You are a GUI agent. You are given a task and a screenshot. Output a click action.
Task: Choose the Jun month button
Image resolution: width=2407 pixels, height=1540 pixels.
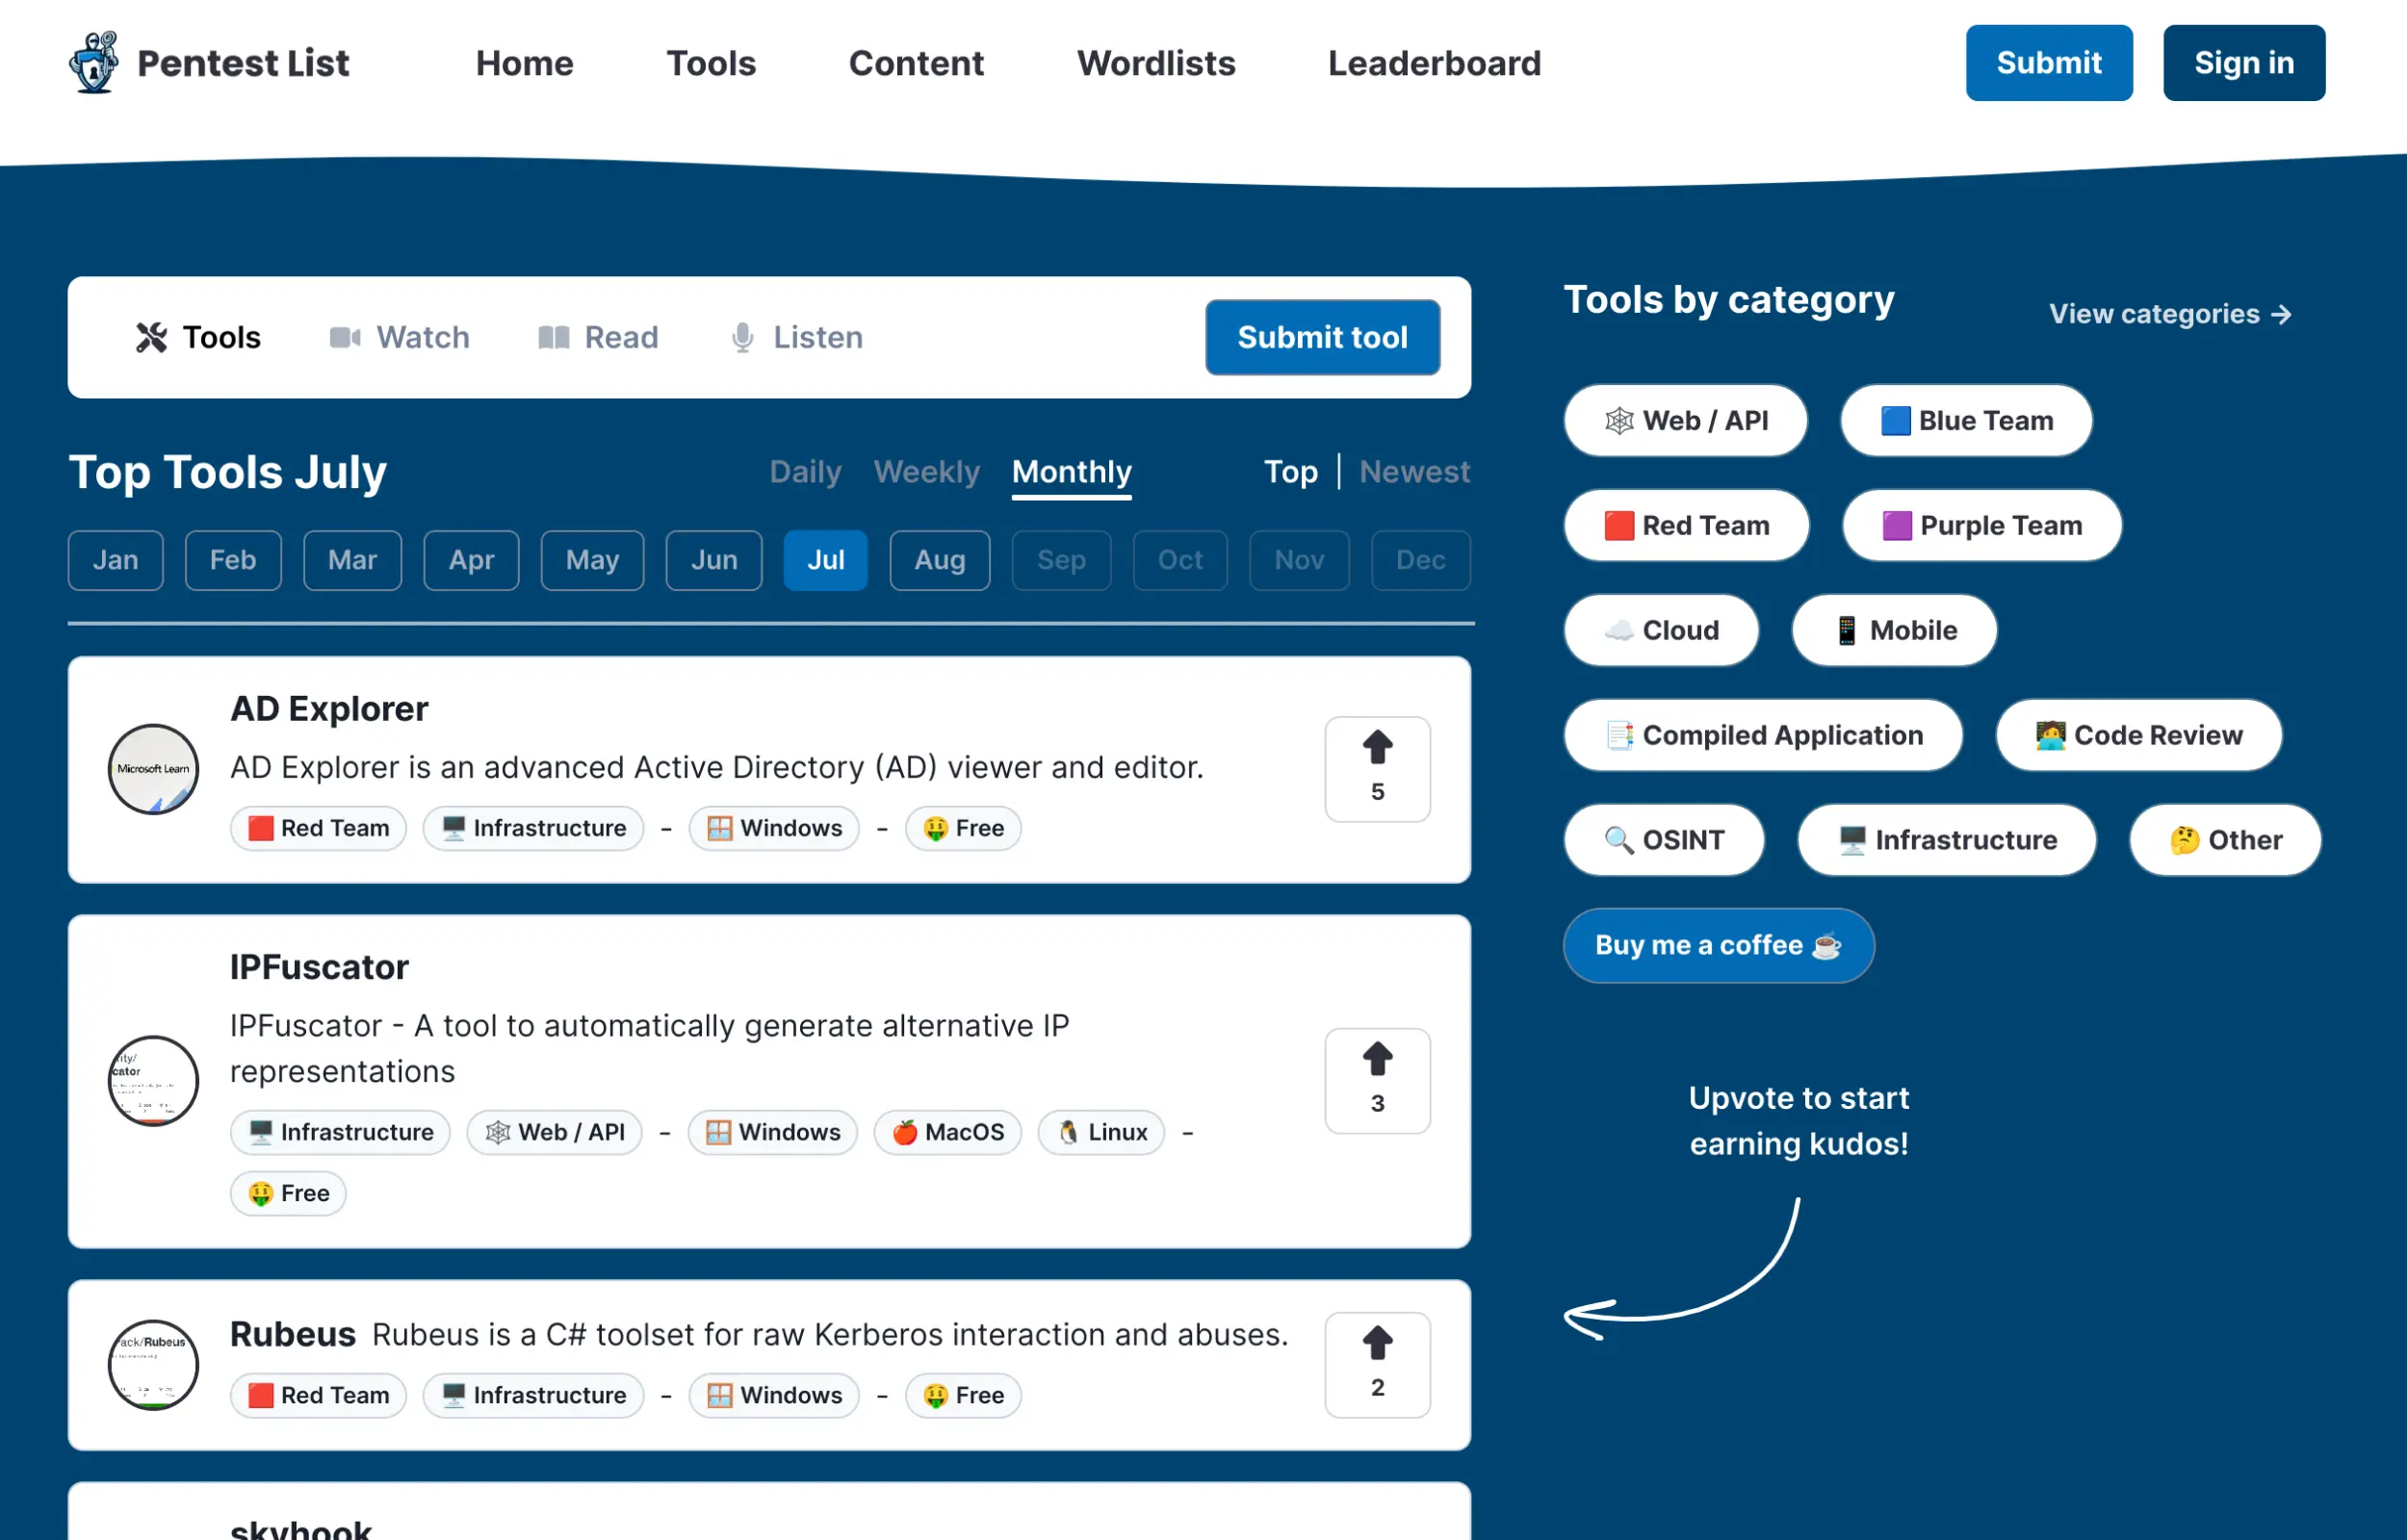(x=714, y=560)
